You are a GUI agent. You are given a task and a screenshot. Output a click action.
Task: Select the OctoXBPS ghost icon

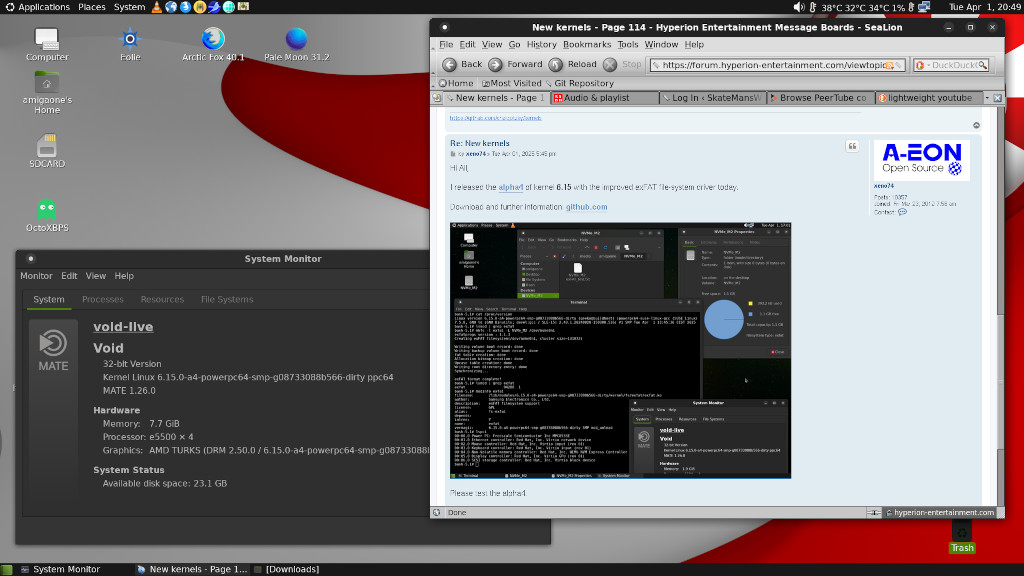coord(47,216)
